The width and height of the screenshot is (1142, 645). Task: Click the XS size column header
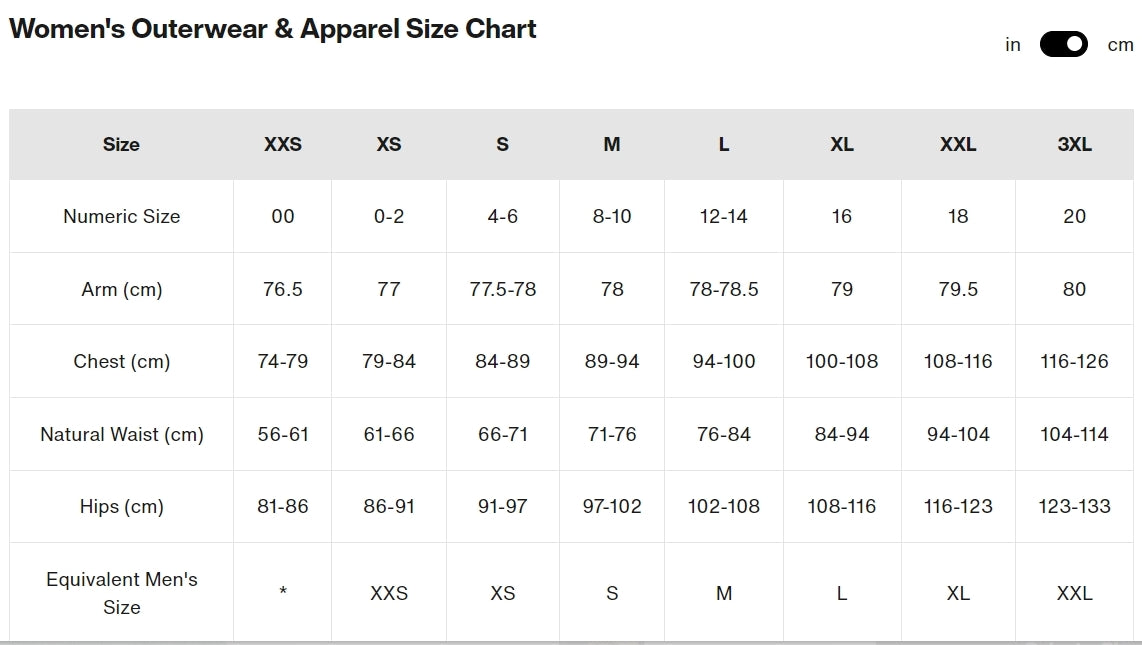[x=389, y=144]
